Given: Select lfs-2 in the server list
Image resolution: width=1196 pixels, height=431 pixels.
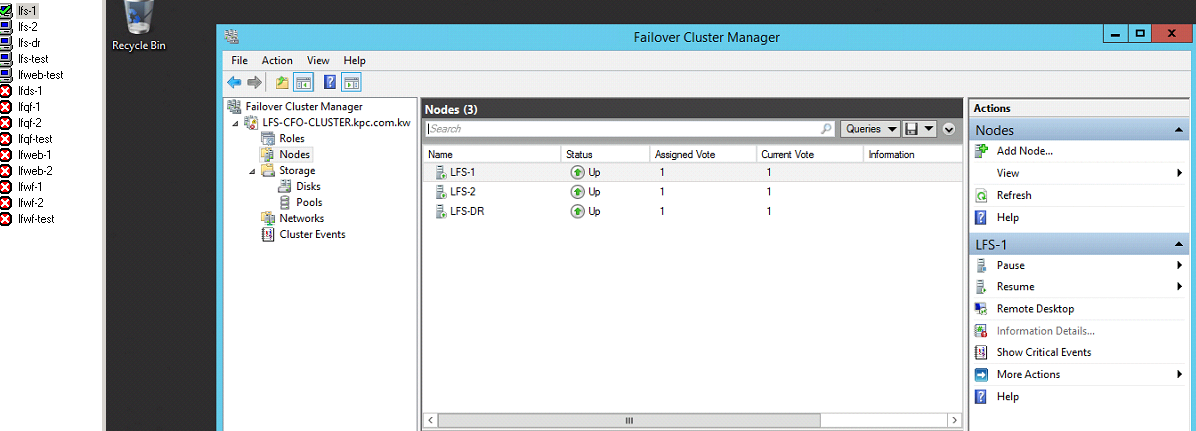Looking at the screenshot, I should click(27, 27).
